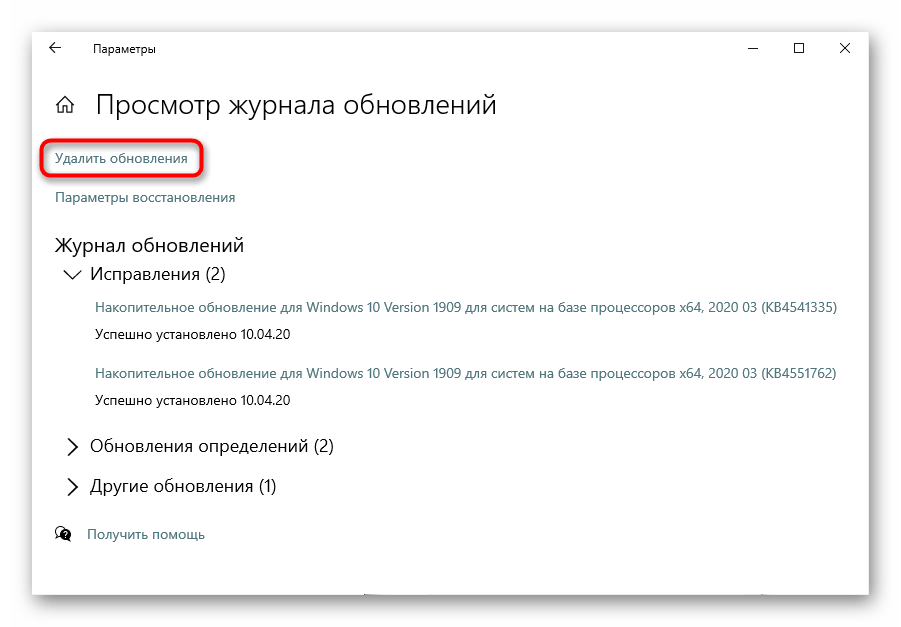Click the Просмотр журнала обновлений page heading

click(x=295, y=105)
